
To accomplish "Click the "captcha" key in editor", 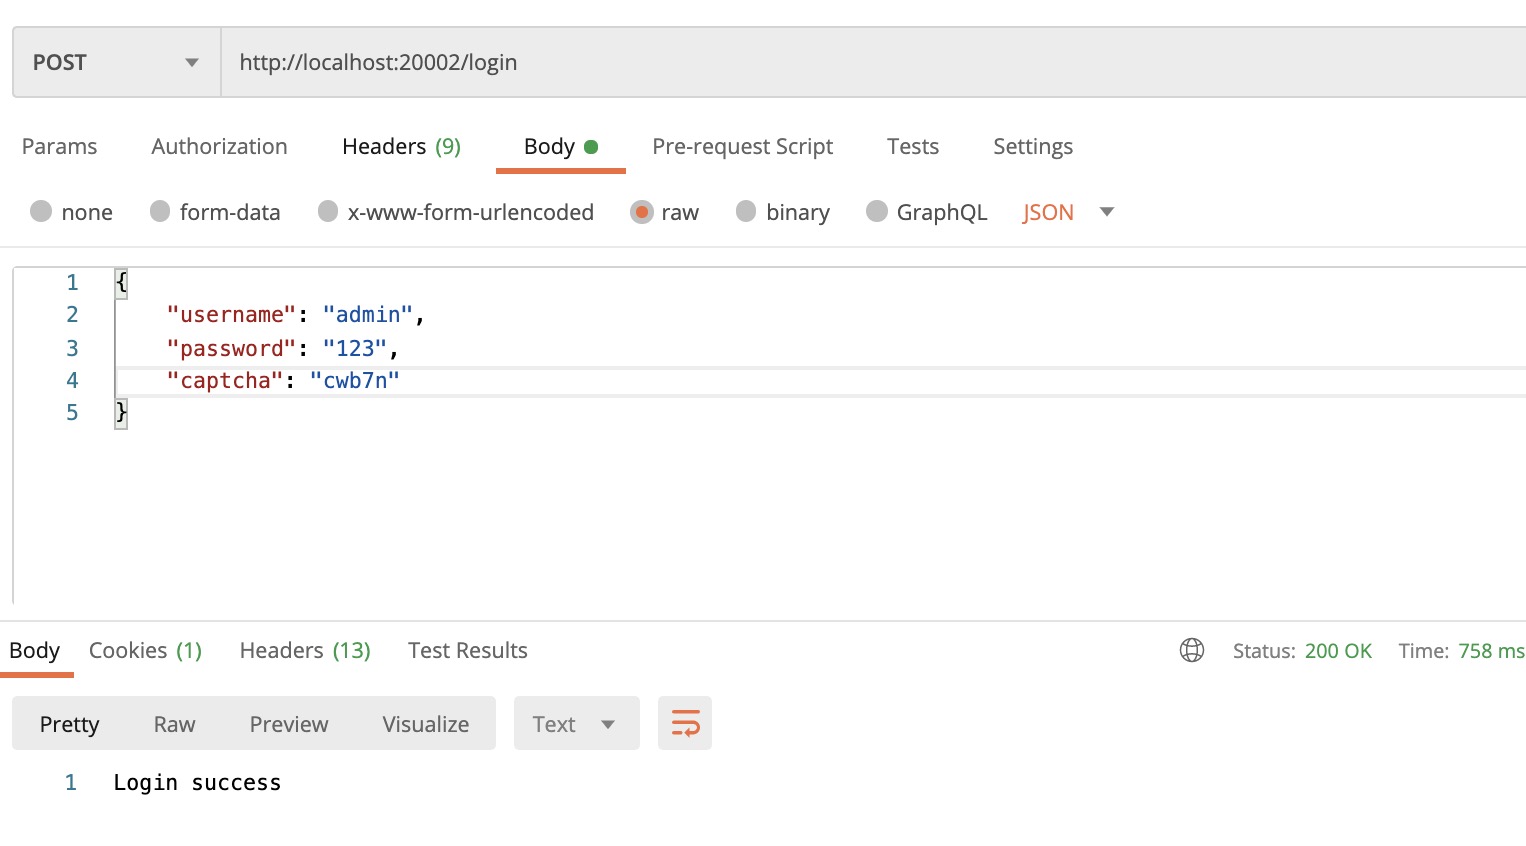I will (225, 381).
